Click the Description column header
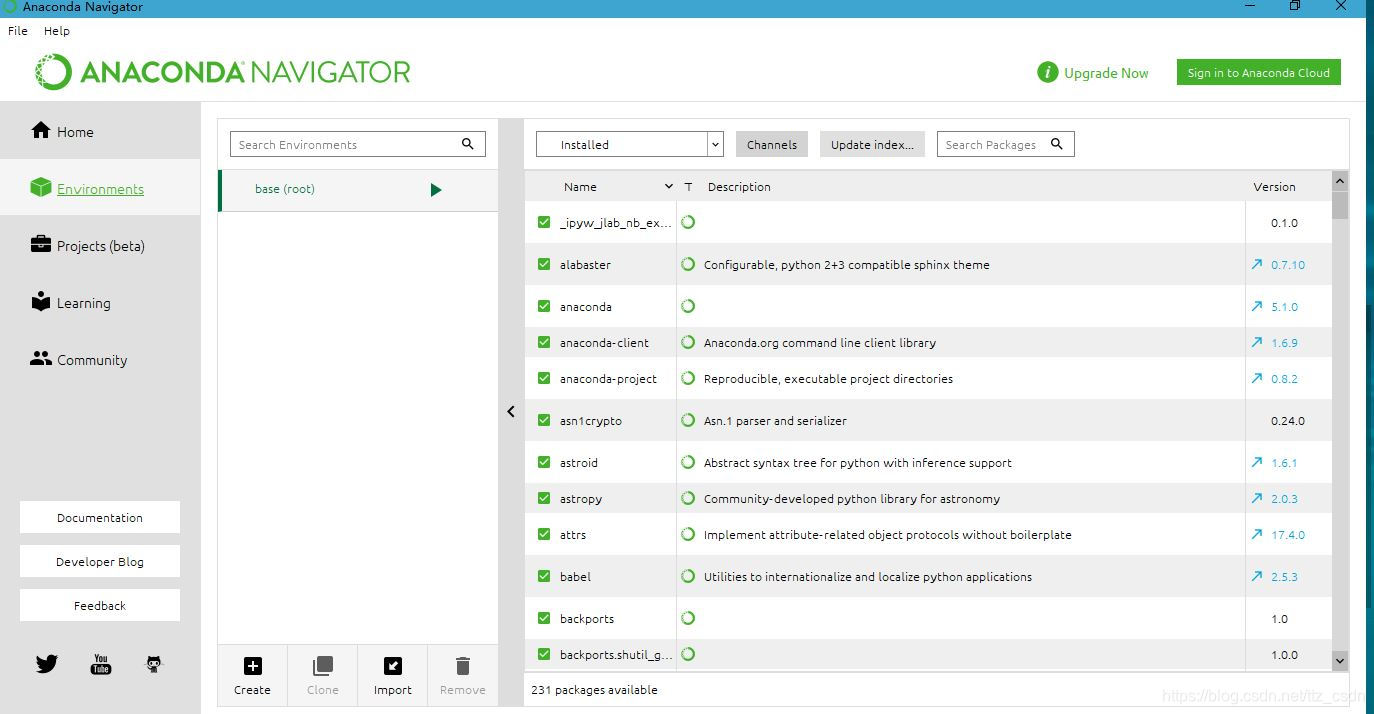Screen dimensions: 1374x714 pyautogui.click(x=739, y=187)
